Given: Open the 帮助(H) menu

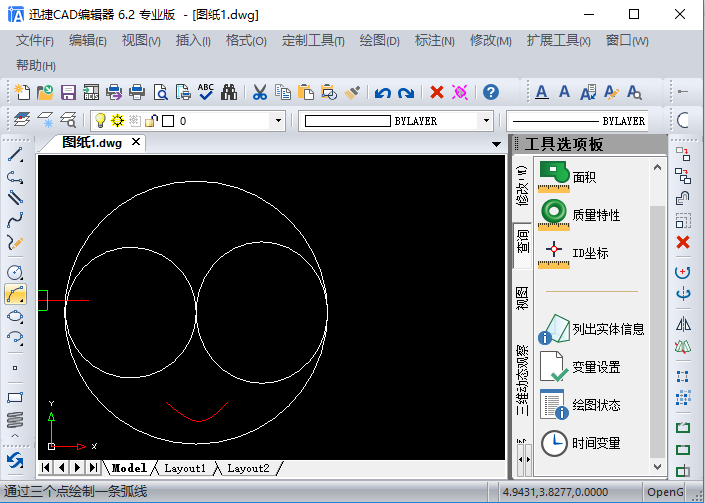Looking at the screenshot, I should coord(36,66).
